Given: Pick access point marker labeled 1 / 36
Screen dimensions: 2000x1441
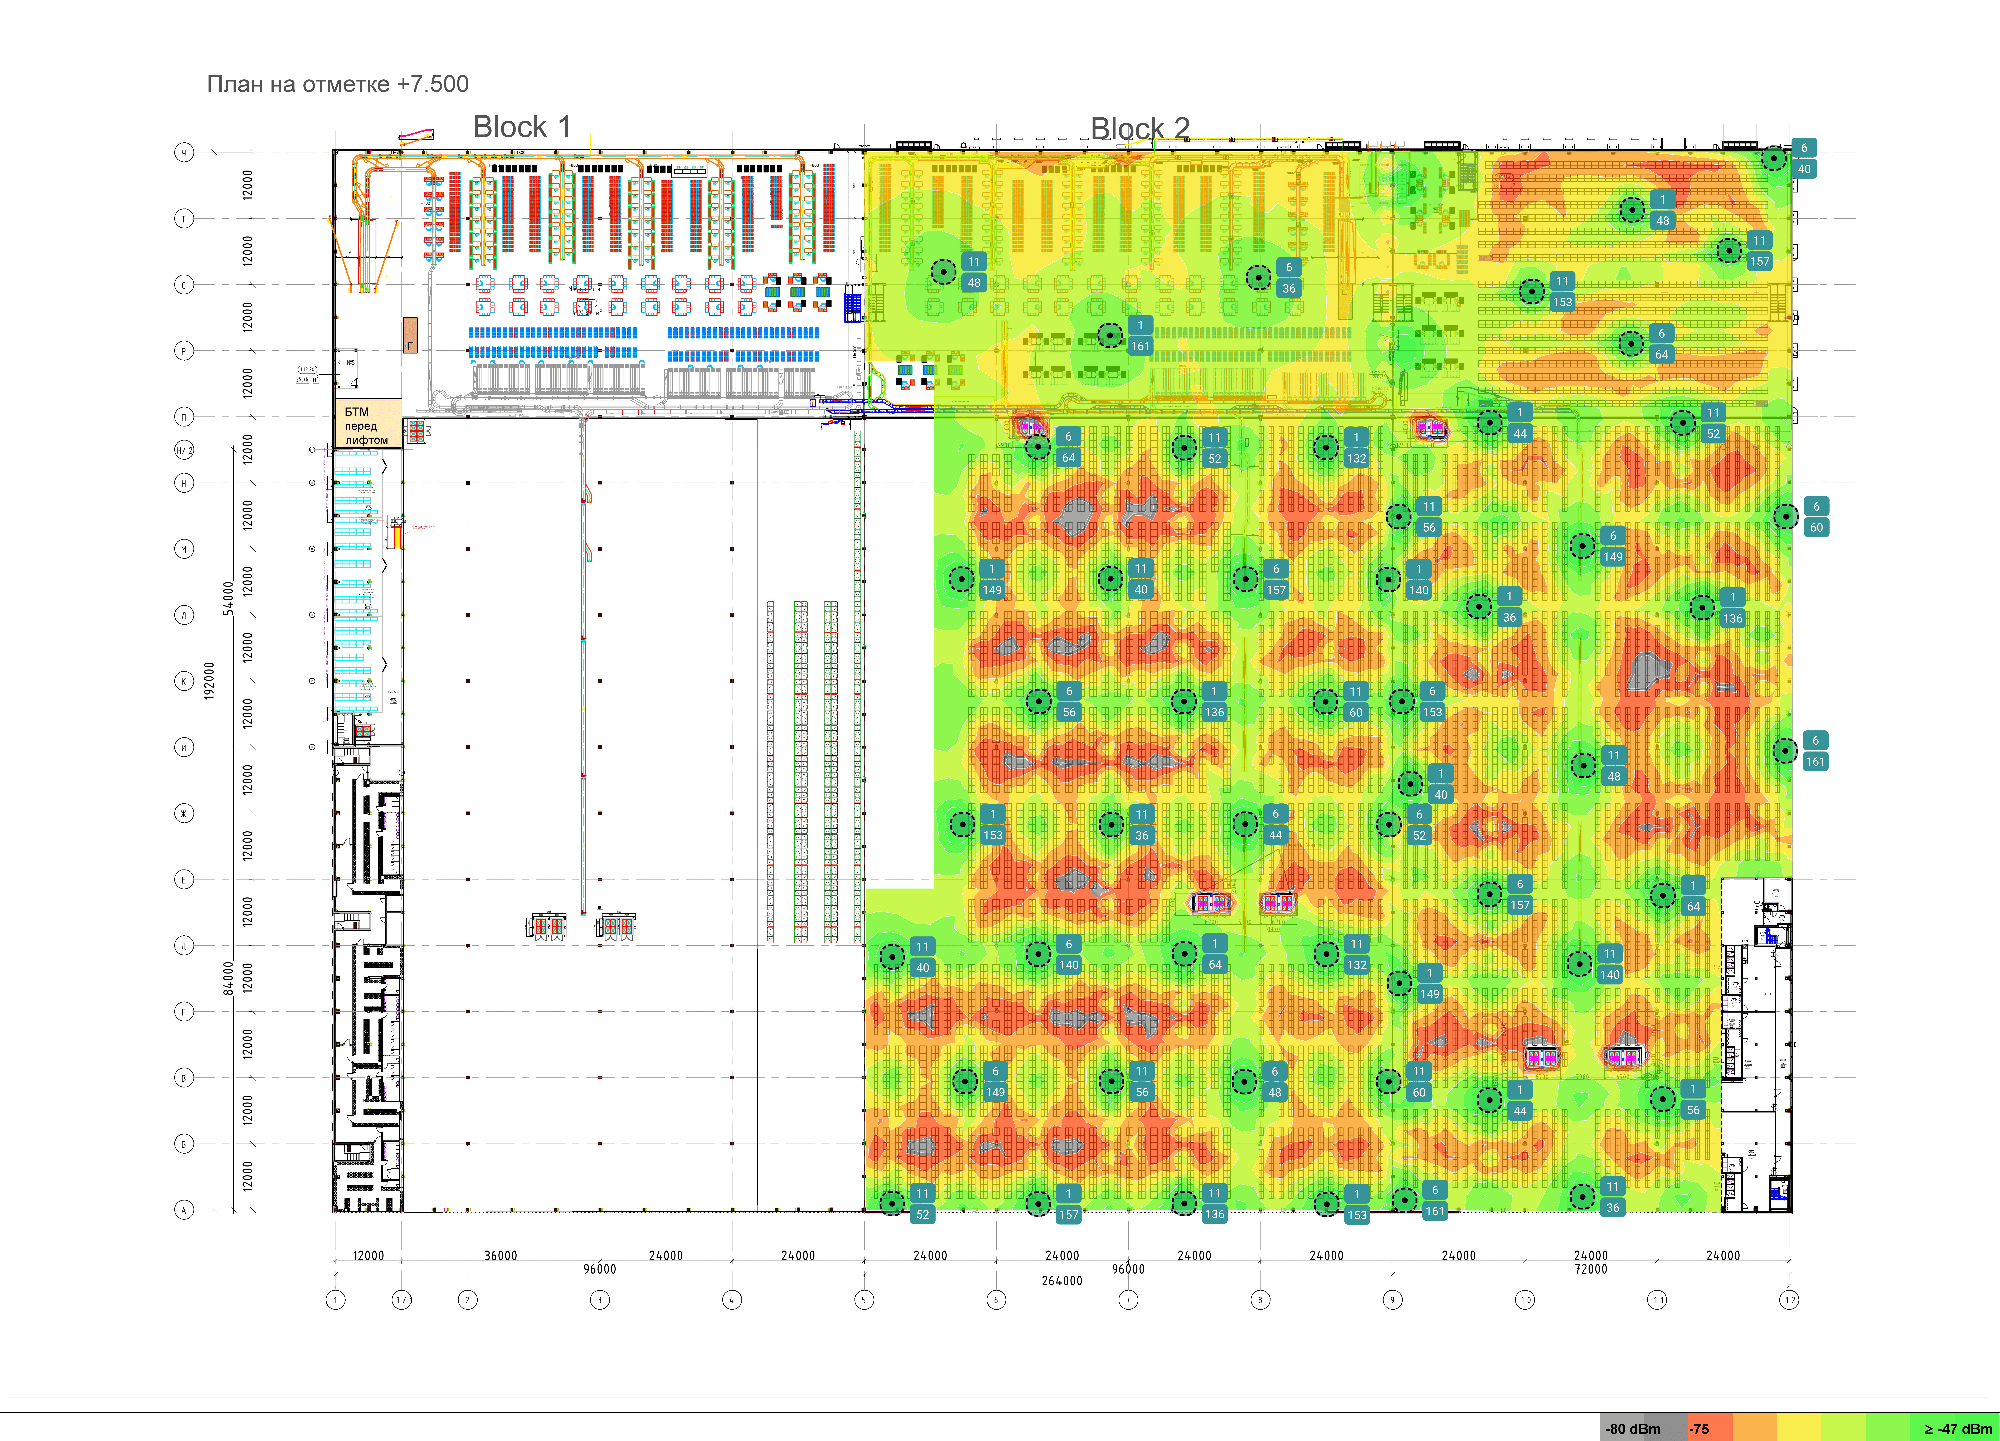Looking at the screenshot, I should pos(1479,606).
